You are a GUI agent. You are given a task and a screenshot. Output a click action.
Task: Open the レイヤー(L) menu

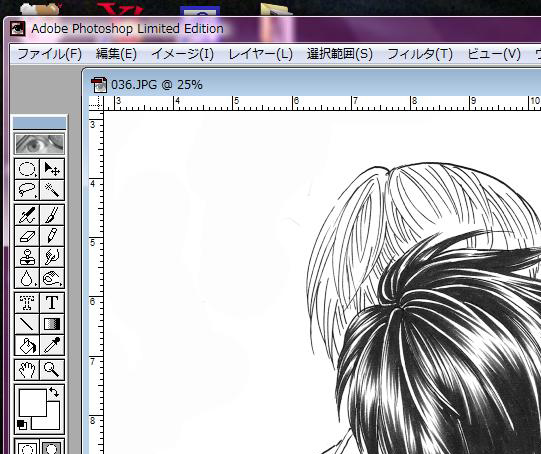[260, 54]
